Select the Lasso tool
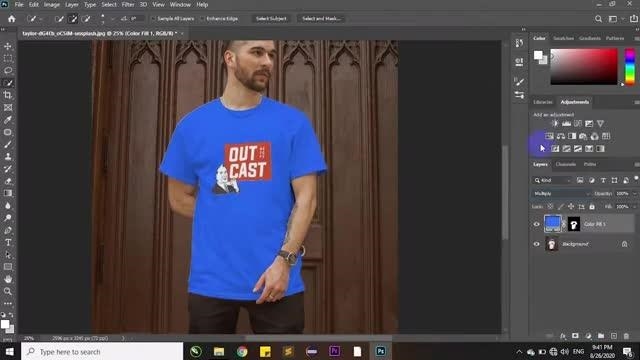Image resolution: width=640 pixels, height=360 pixels. [8, 71]
